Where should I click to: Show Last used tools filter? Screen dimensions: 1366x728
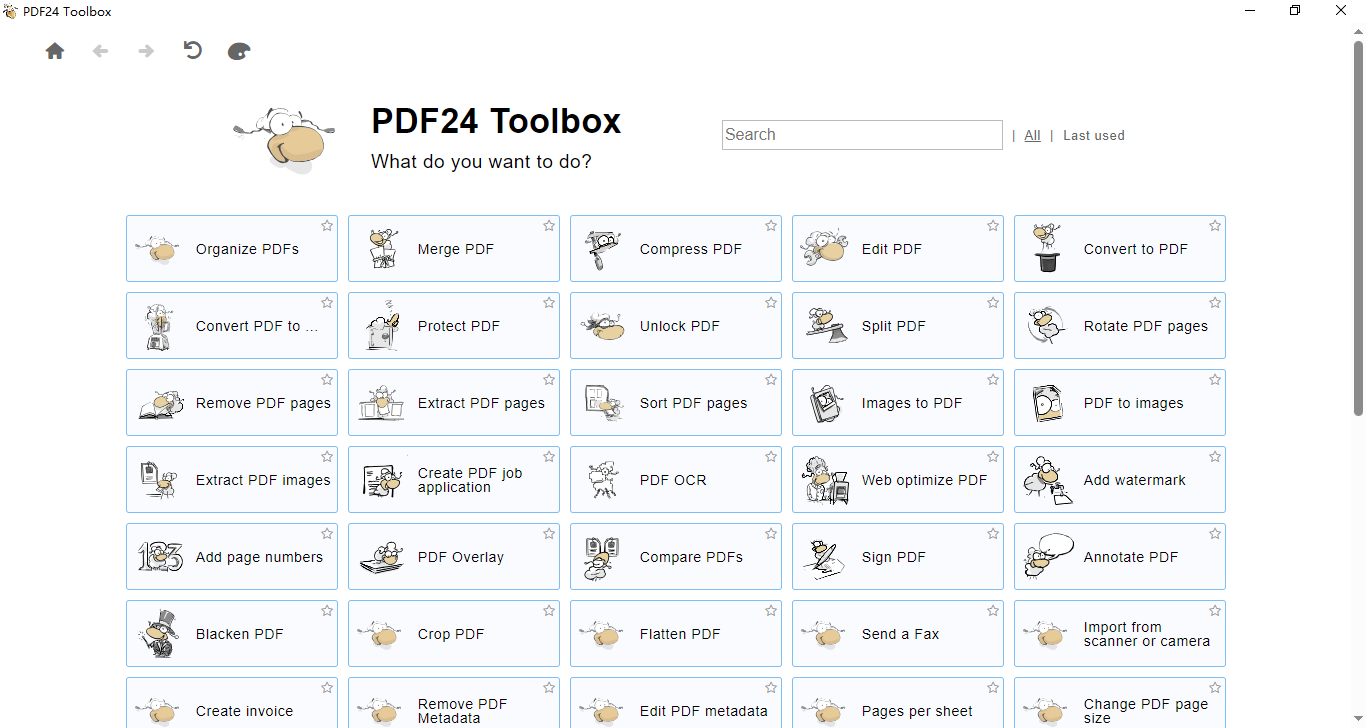[1093, 136]
